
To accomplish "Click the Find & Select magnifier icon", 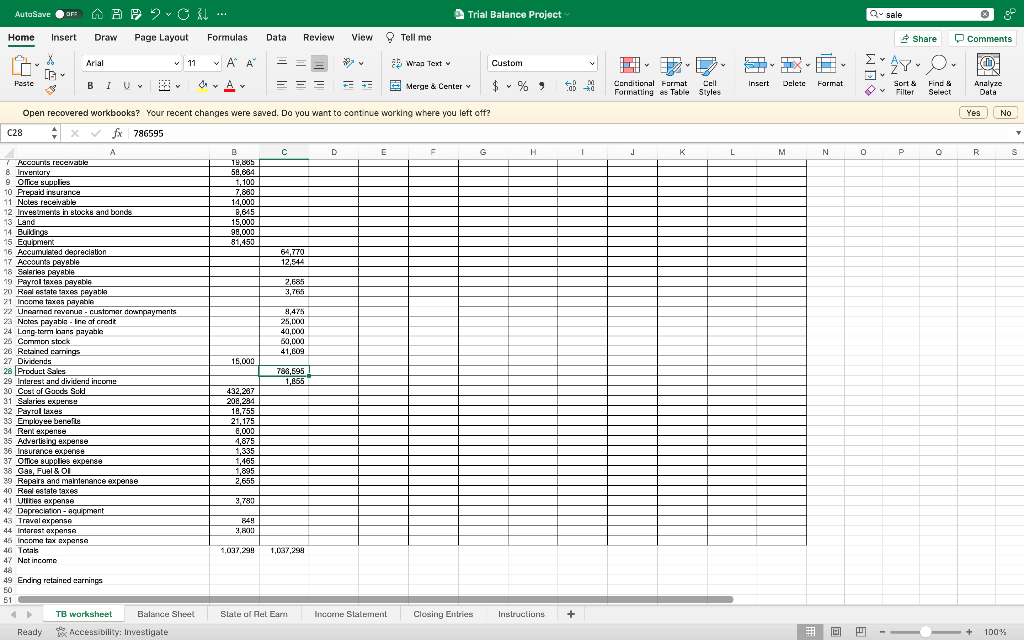I will (936, 62).
